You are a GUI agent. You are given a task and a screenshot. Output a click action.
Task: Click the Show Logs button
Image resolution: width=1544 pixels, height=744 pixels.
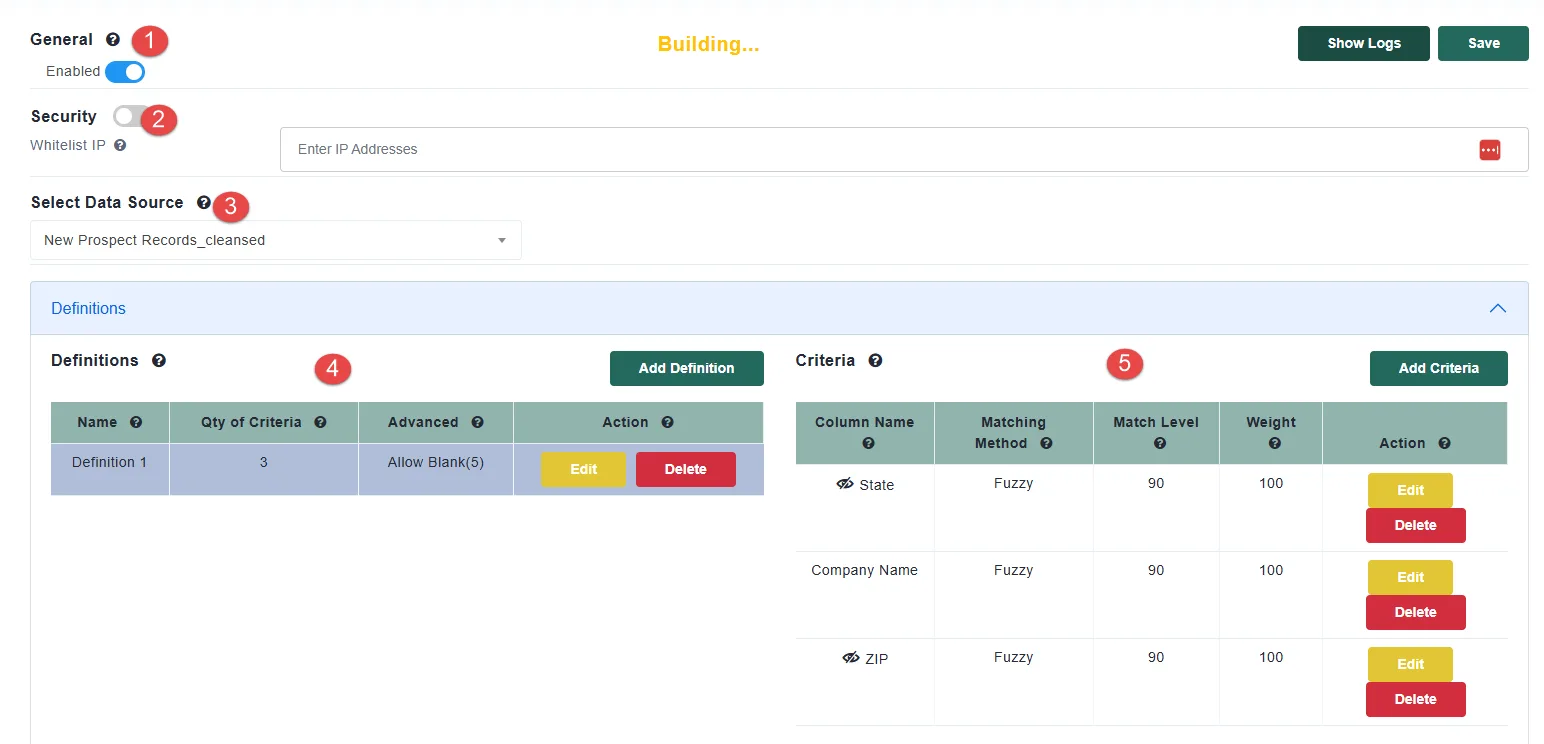[1363, 43]
